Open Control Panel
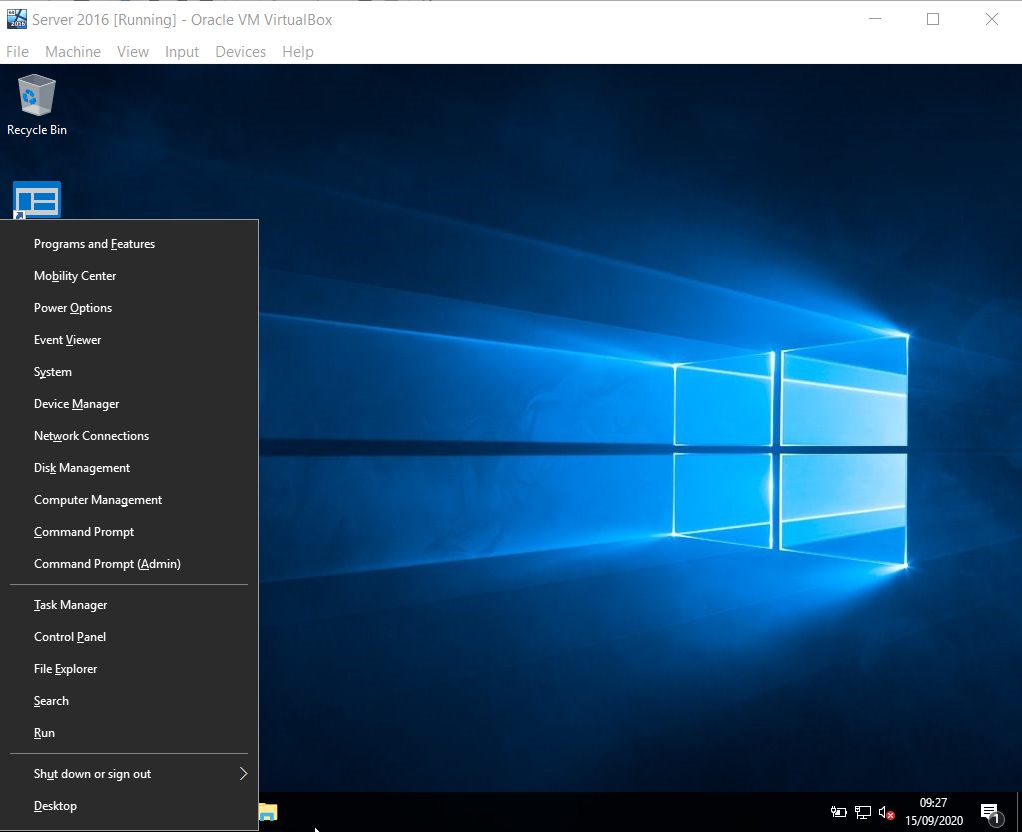1022x832 pixels. (x=129, y=636)
